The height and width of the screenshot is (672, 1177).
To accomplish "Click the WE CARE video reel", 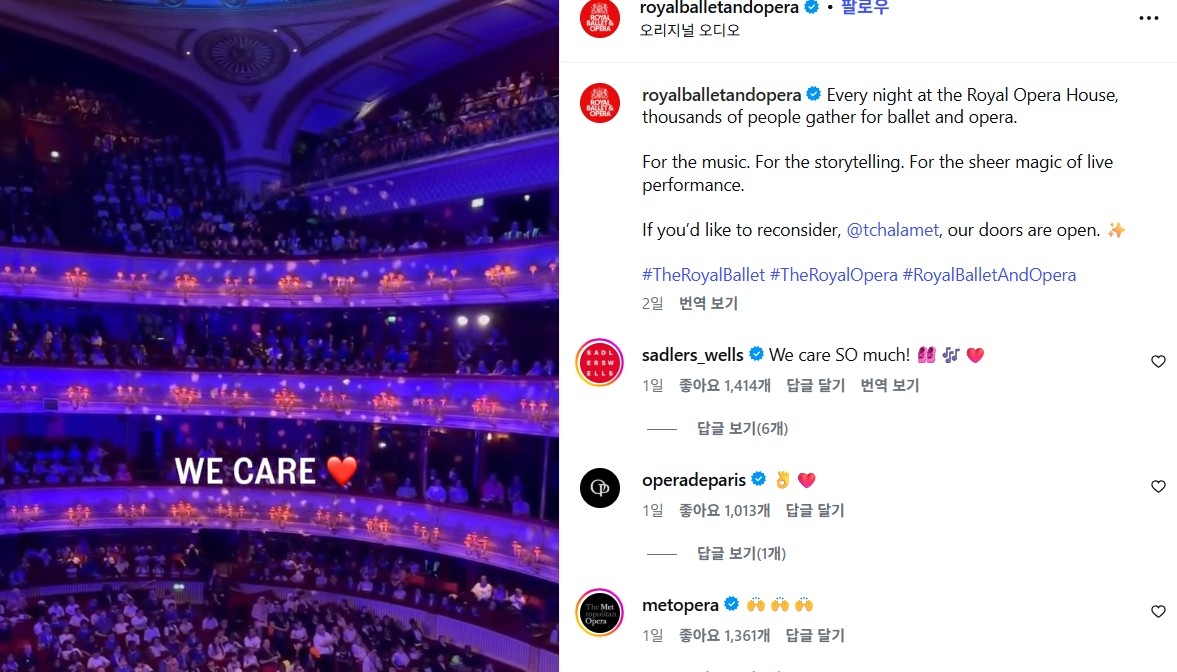I will 279,336.
